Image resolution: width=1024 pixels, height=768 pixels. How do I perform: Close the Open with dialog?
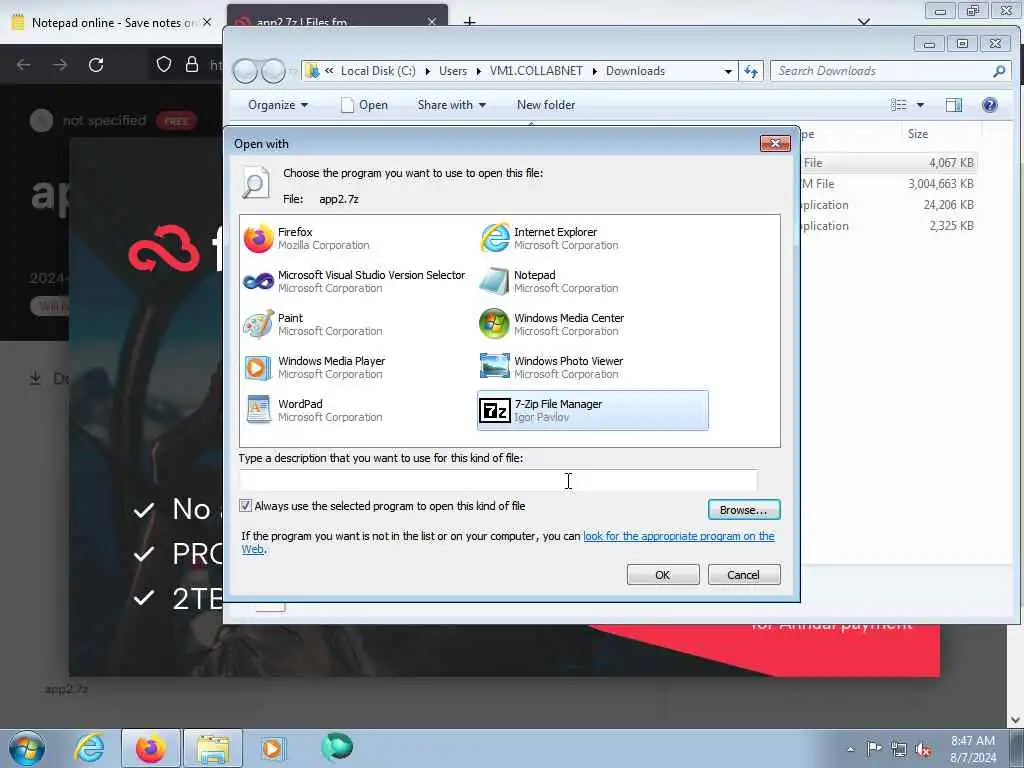pyautogui.click(x=775, y=143)
